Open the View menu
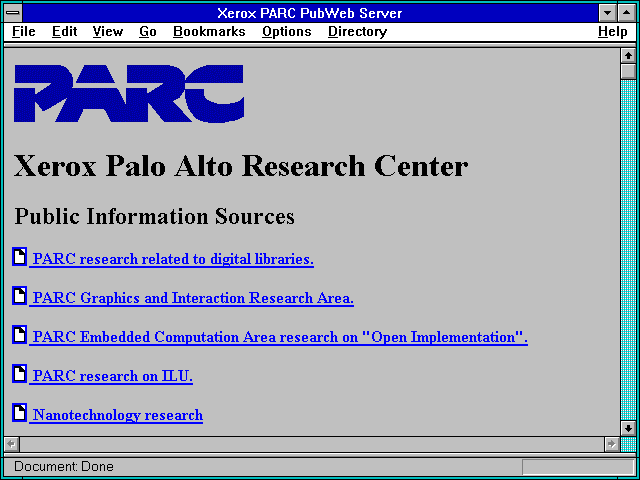The image size is (640, 480). coord(107,32)
